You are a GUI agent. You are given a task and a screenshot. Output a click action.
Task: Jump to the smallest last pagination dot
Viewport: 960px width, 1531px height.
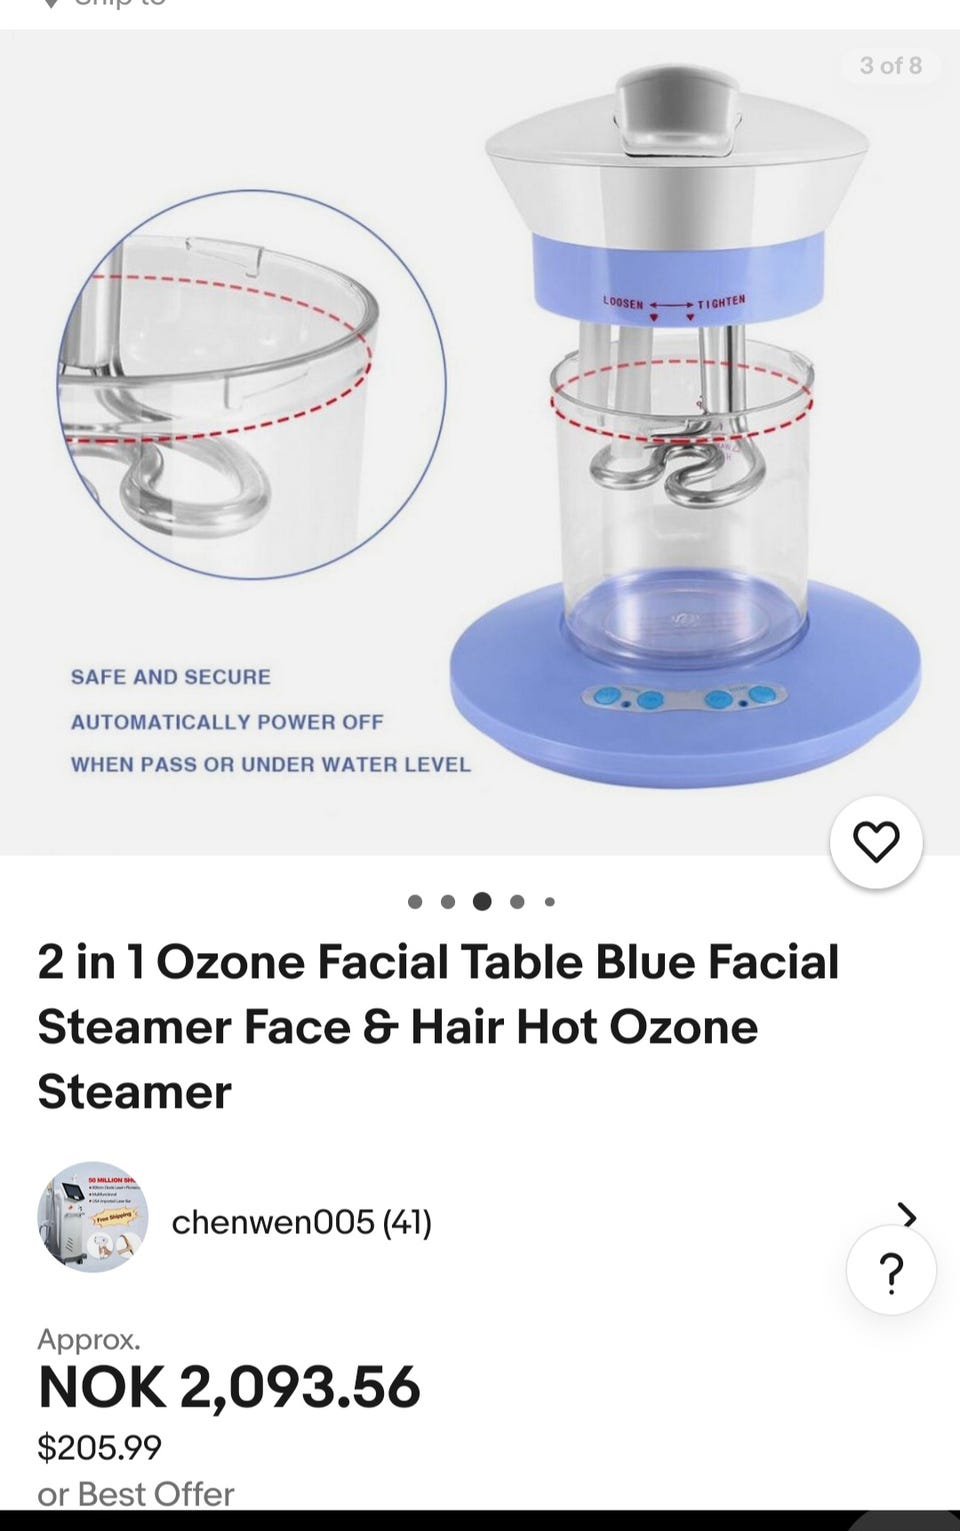550,902
